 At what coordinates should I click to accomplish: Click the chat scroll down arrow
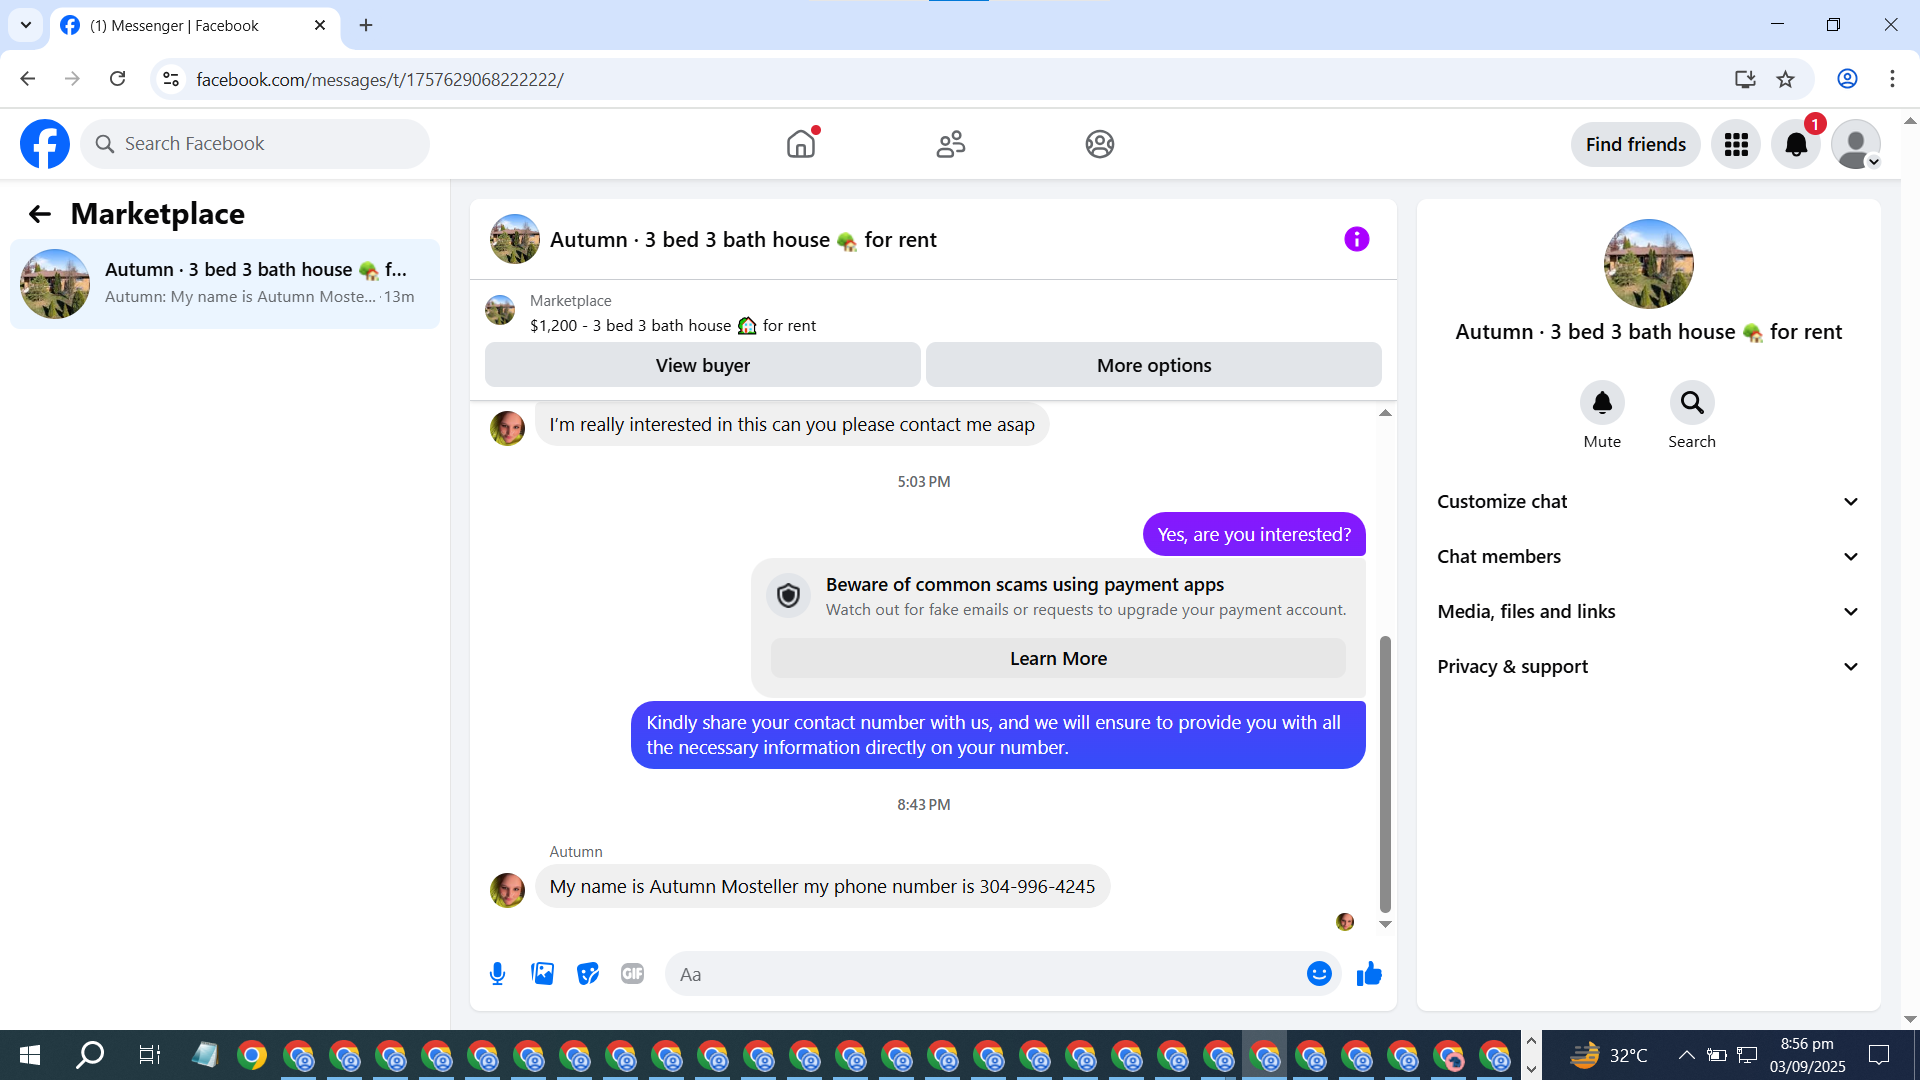point(1385,924)
